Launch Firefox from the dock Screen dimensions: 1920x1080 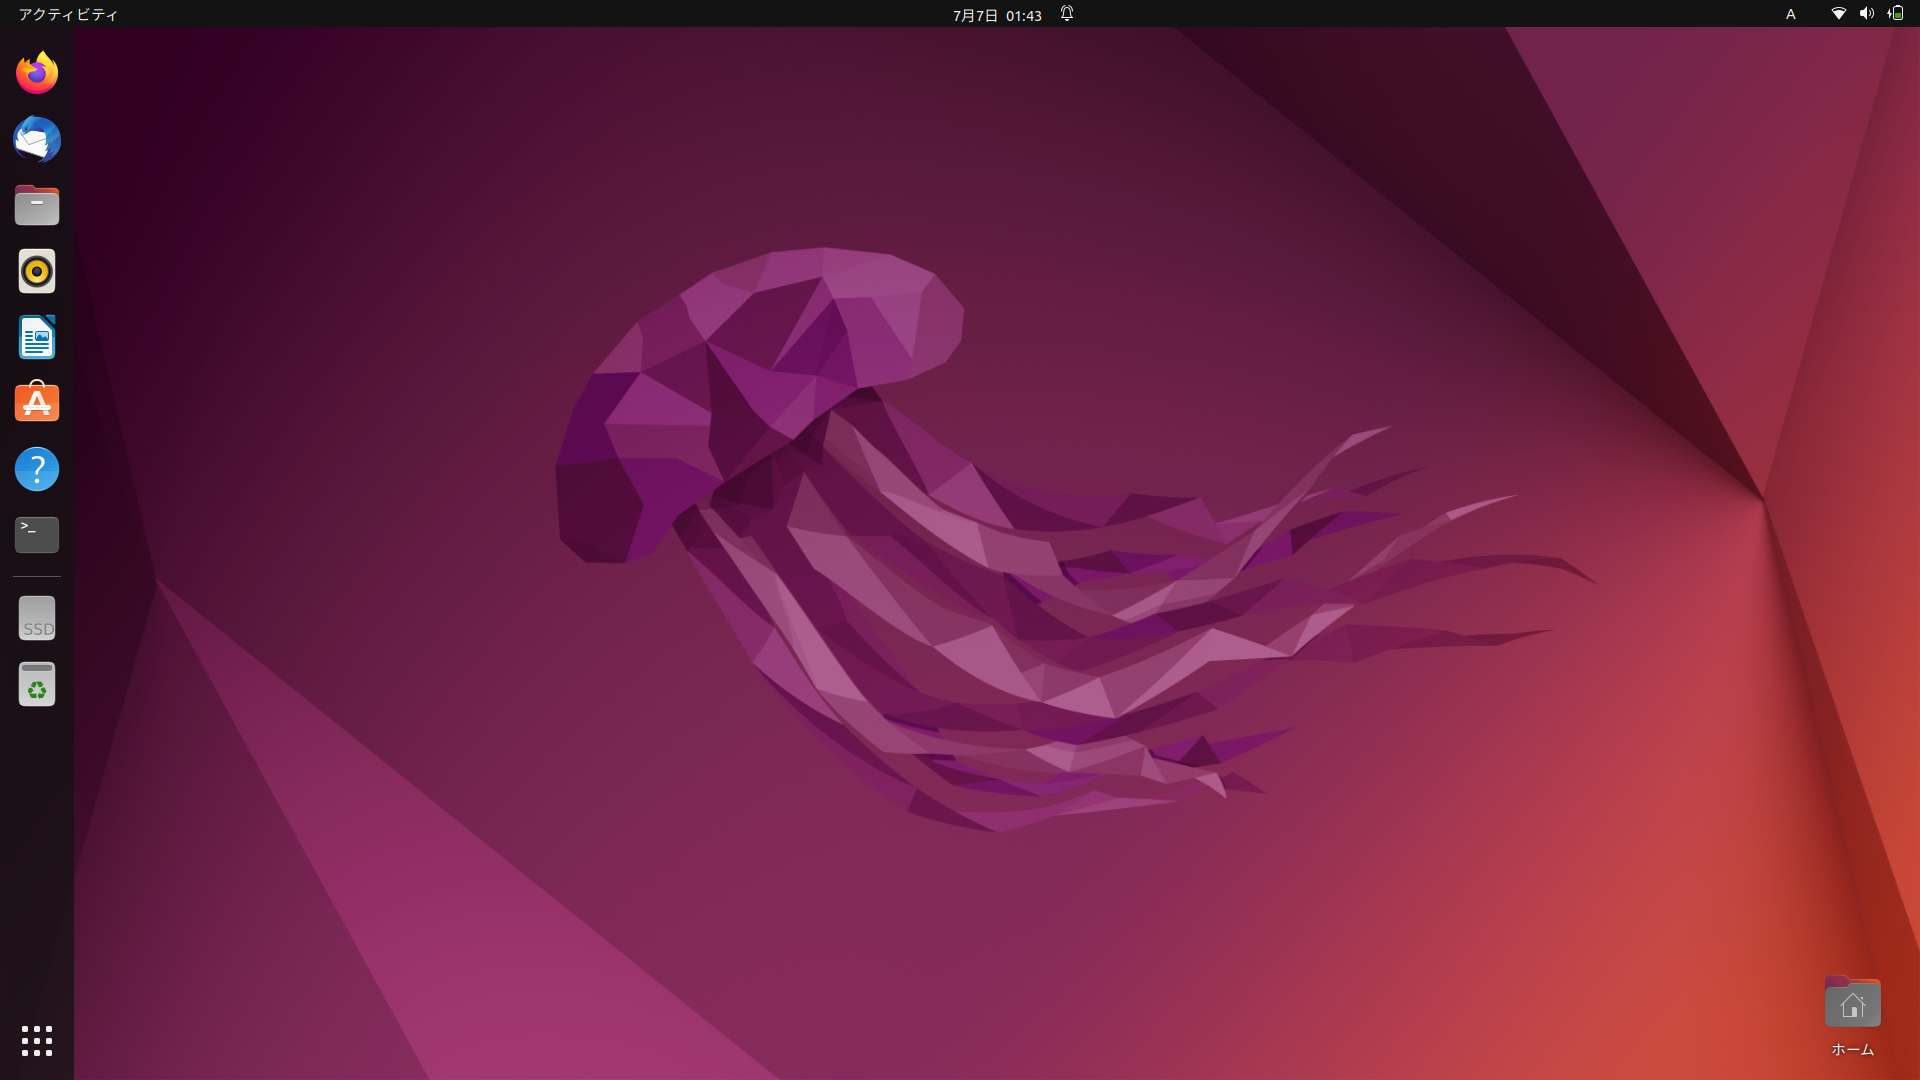coord(36,72)
